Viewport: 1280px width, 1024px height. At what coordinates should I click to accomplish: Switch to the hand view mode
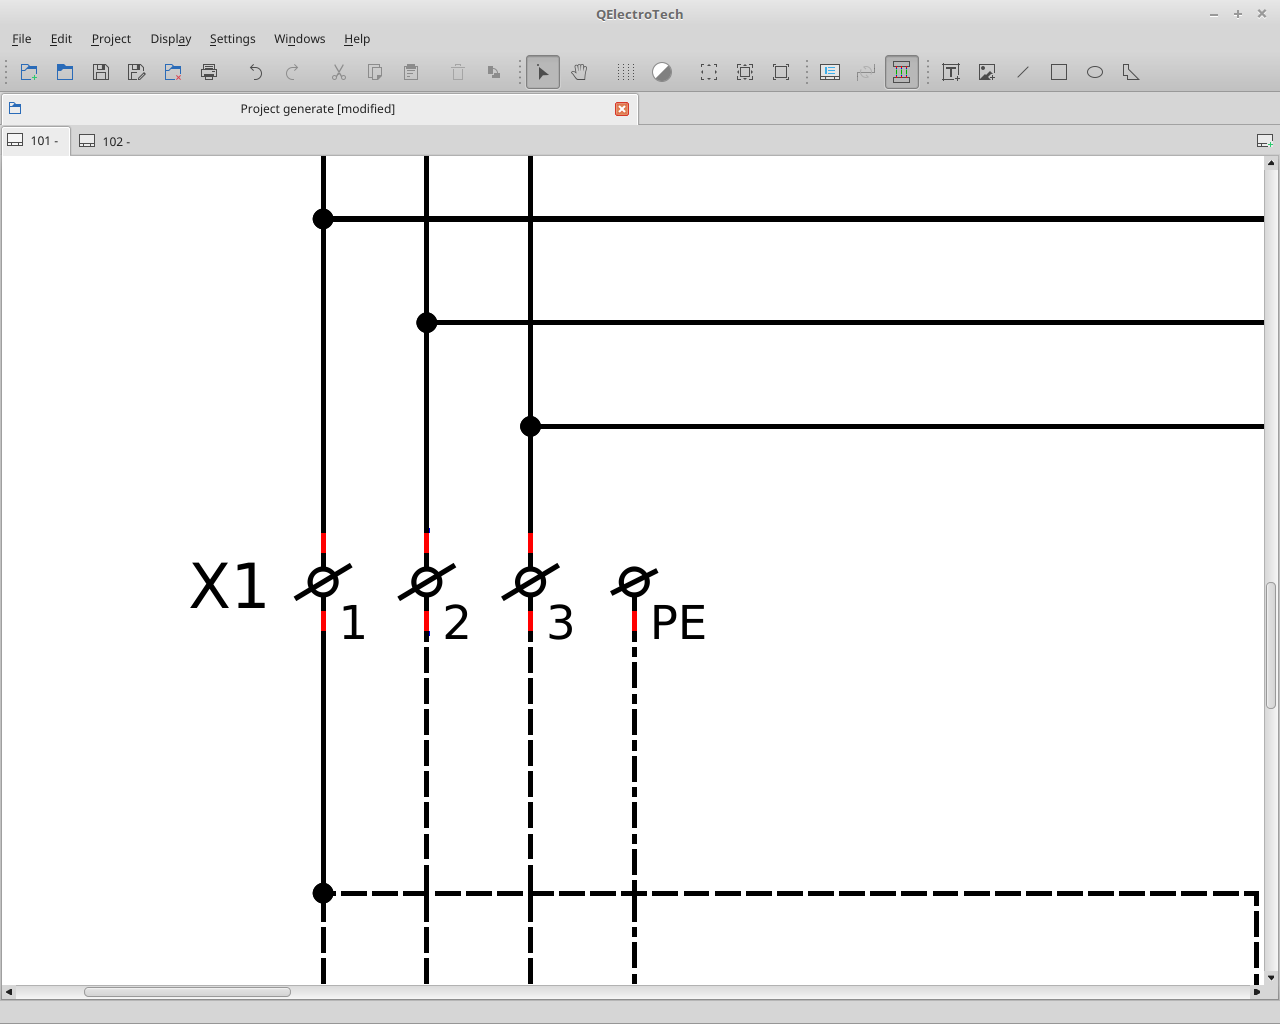[579, 72]
